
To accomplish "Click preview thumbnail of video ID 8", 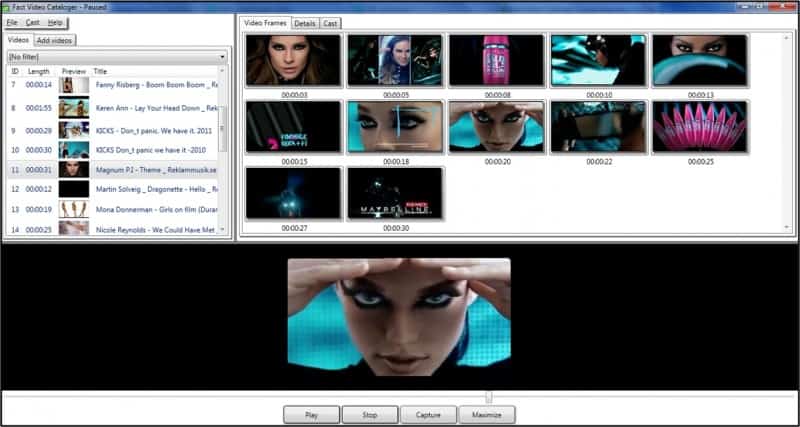I will (73, 108).
